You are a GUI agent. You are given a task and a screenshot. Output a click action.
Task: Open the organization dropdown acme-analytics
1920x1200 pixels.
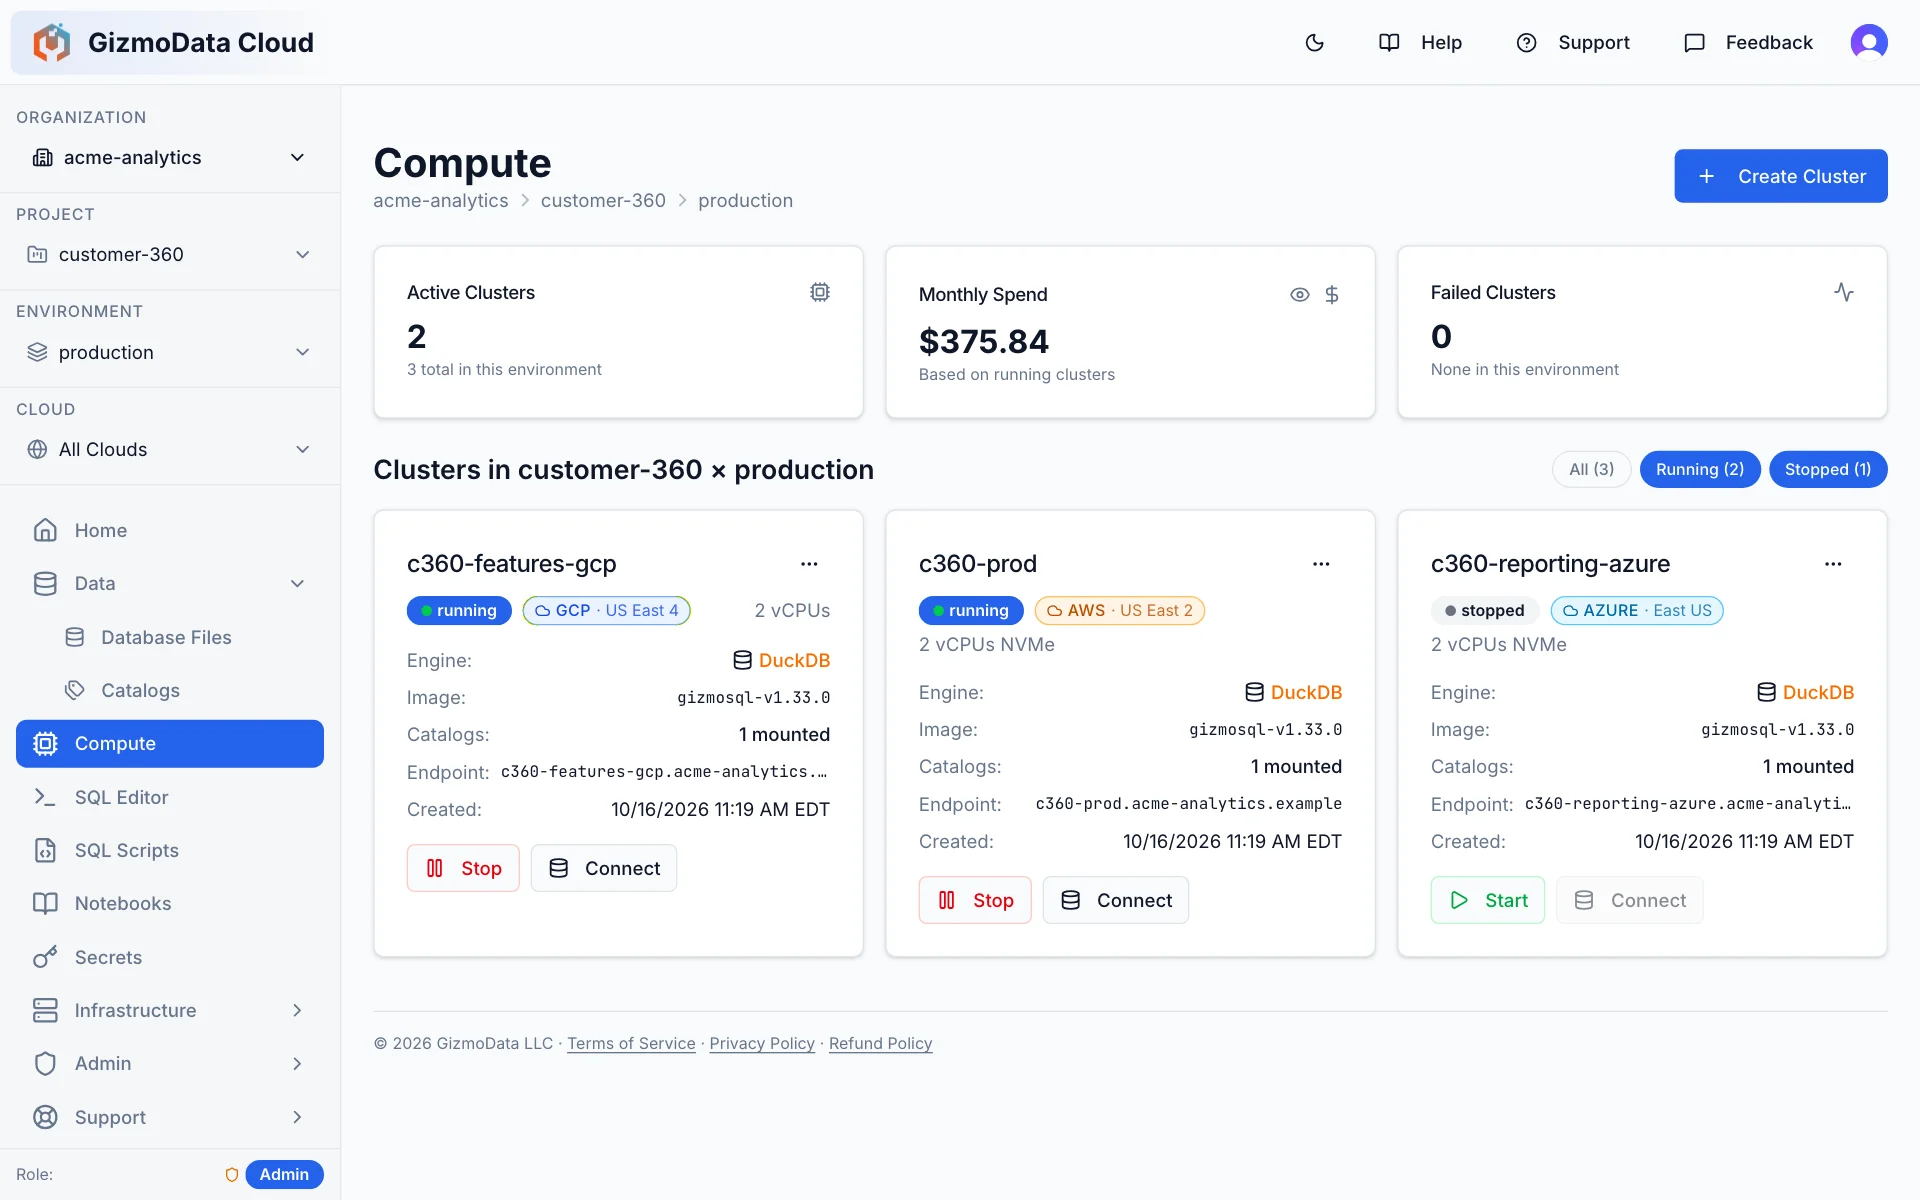pyautogui.click(x=169, y=157)
